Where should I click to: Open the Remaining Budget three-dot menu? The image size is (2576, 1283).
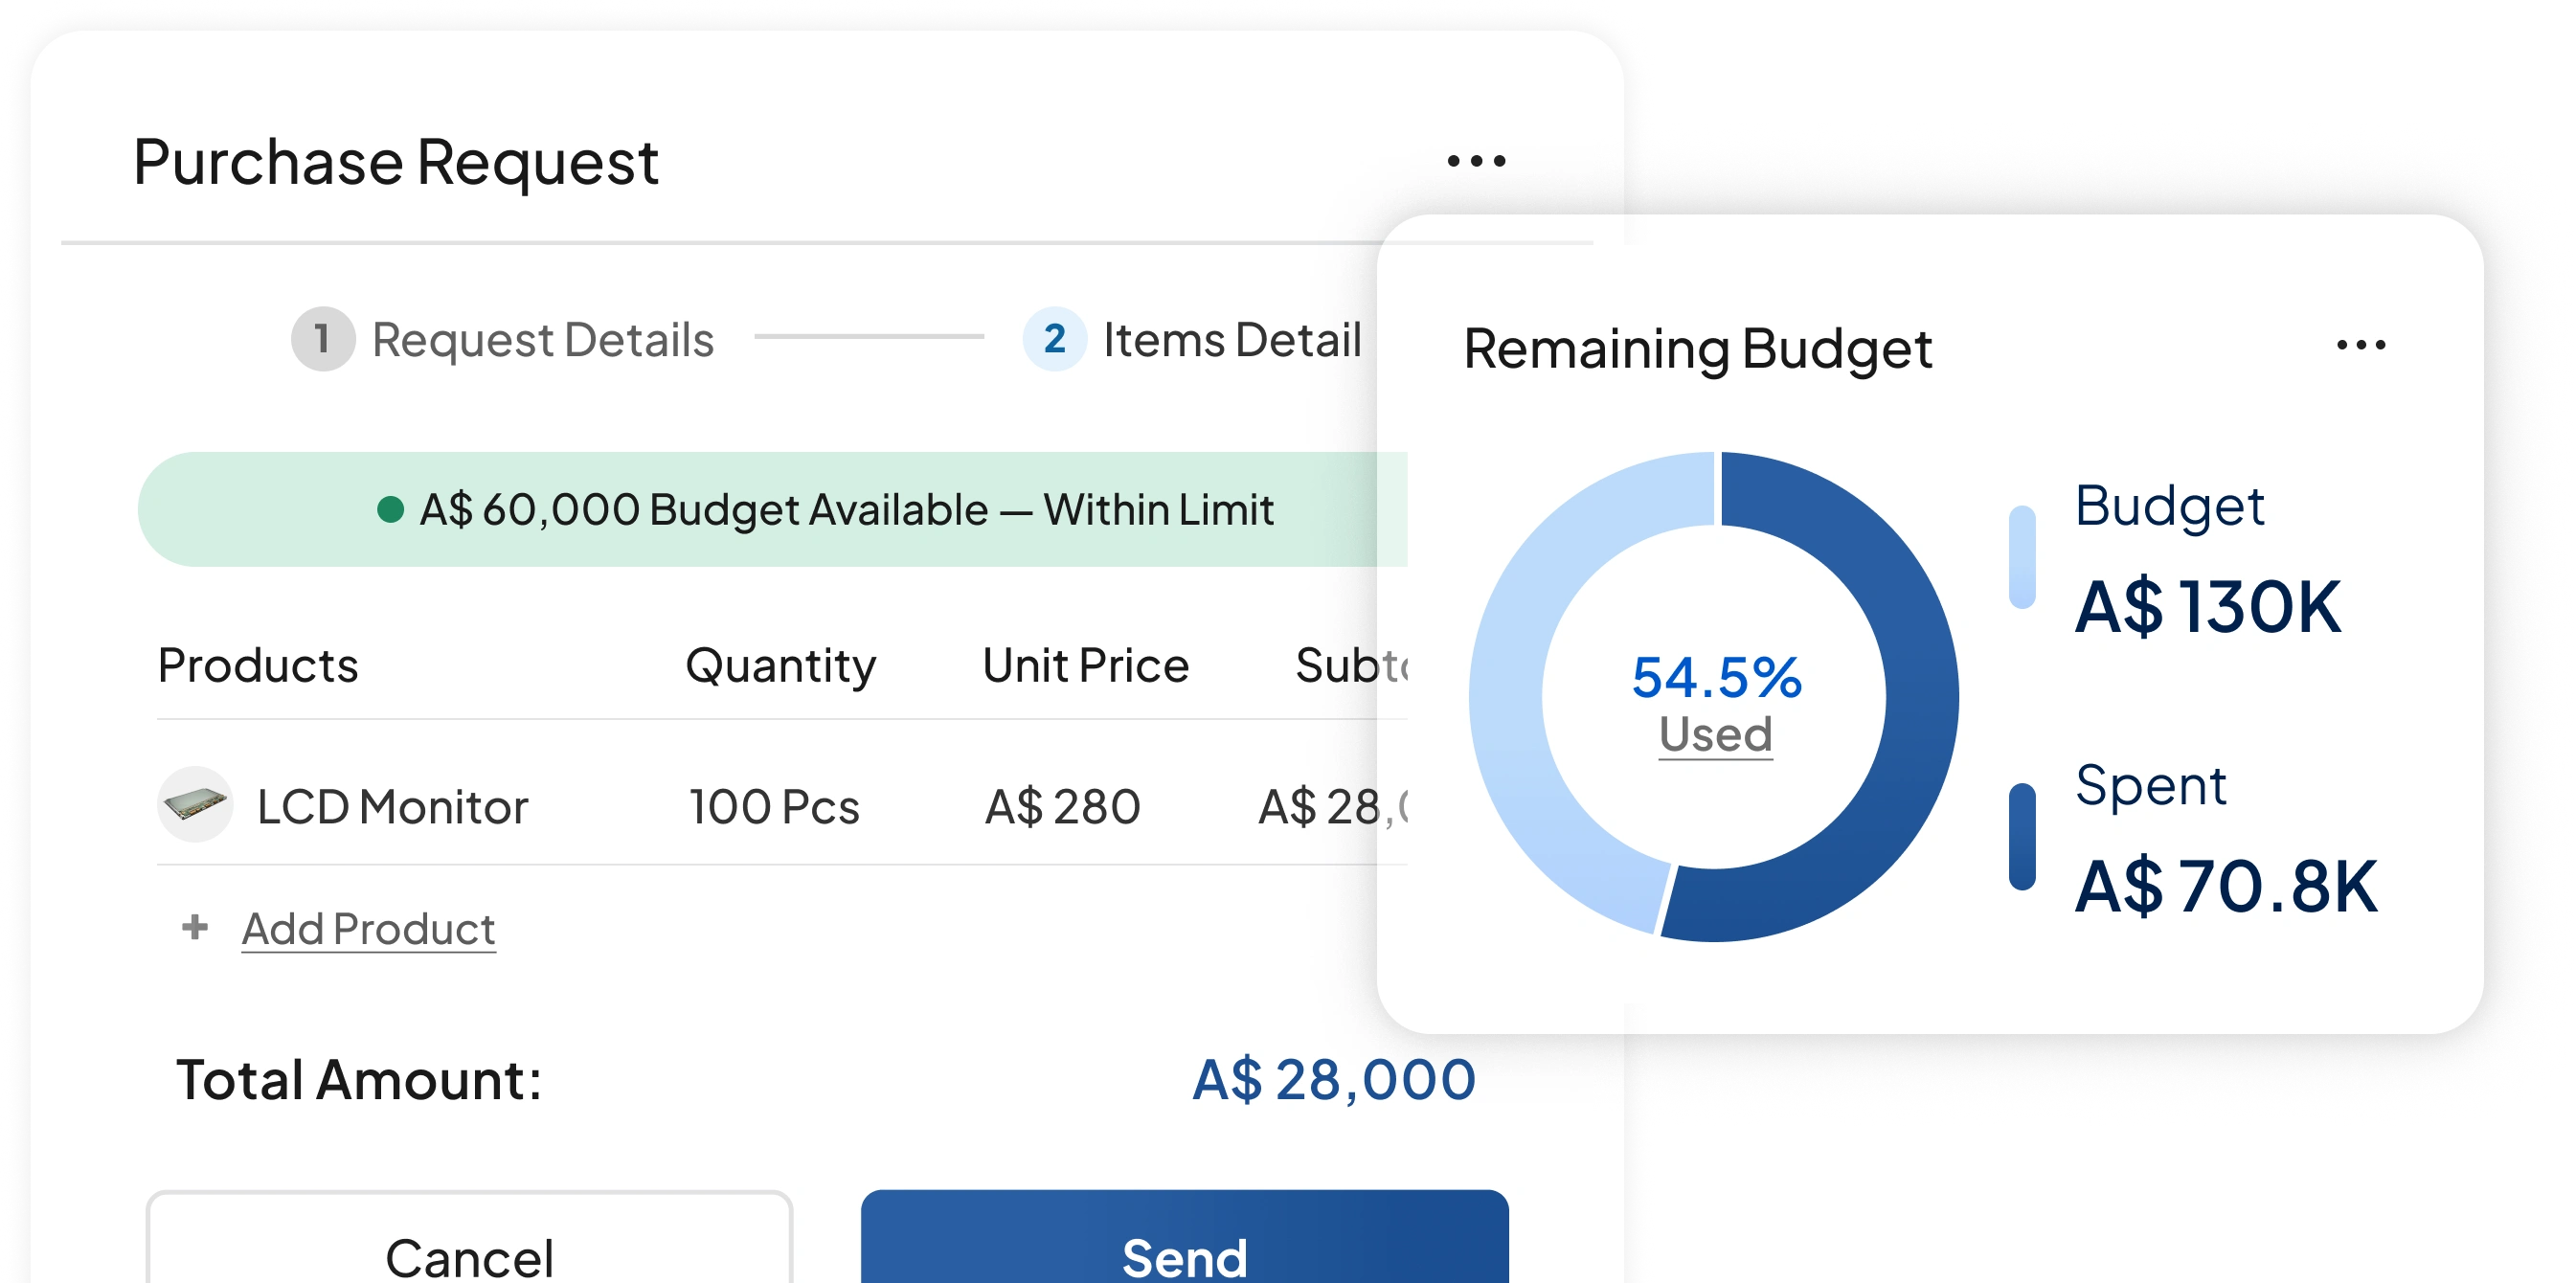click(x=2360, y=345)
